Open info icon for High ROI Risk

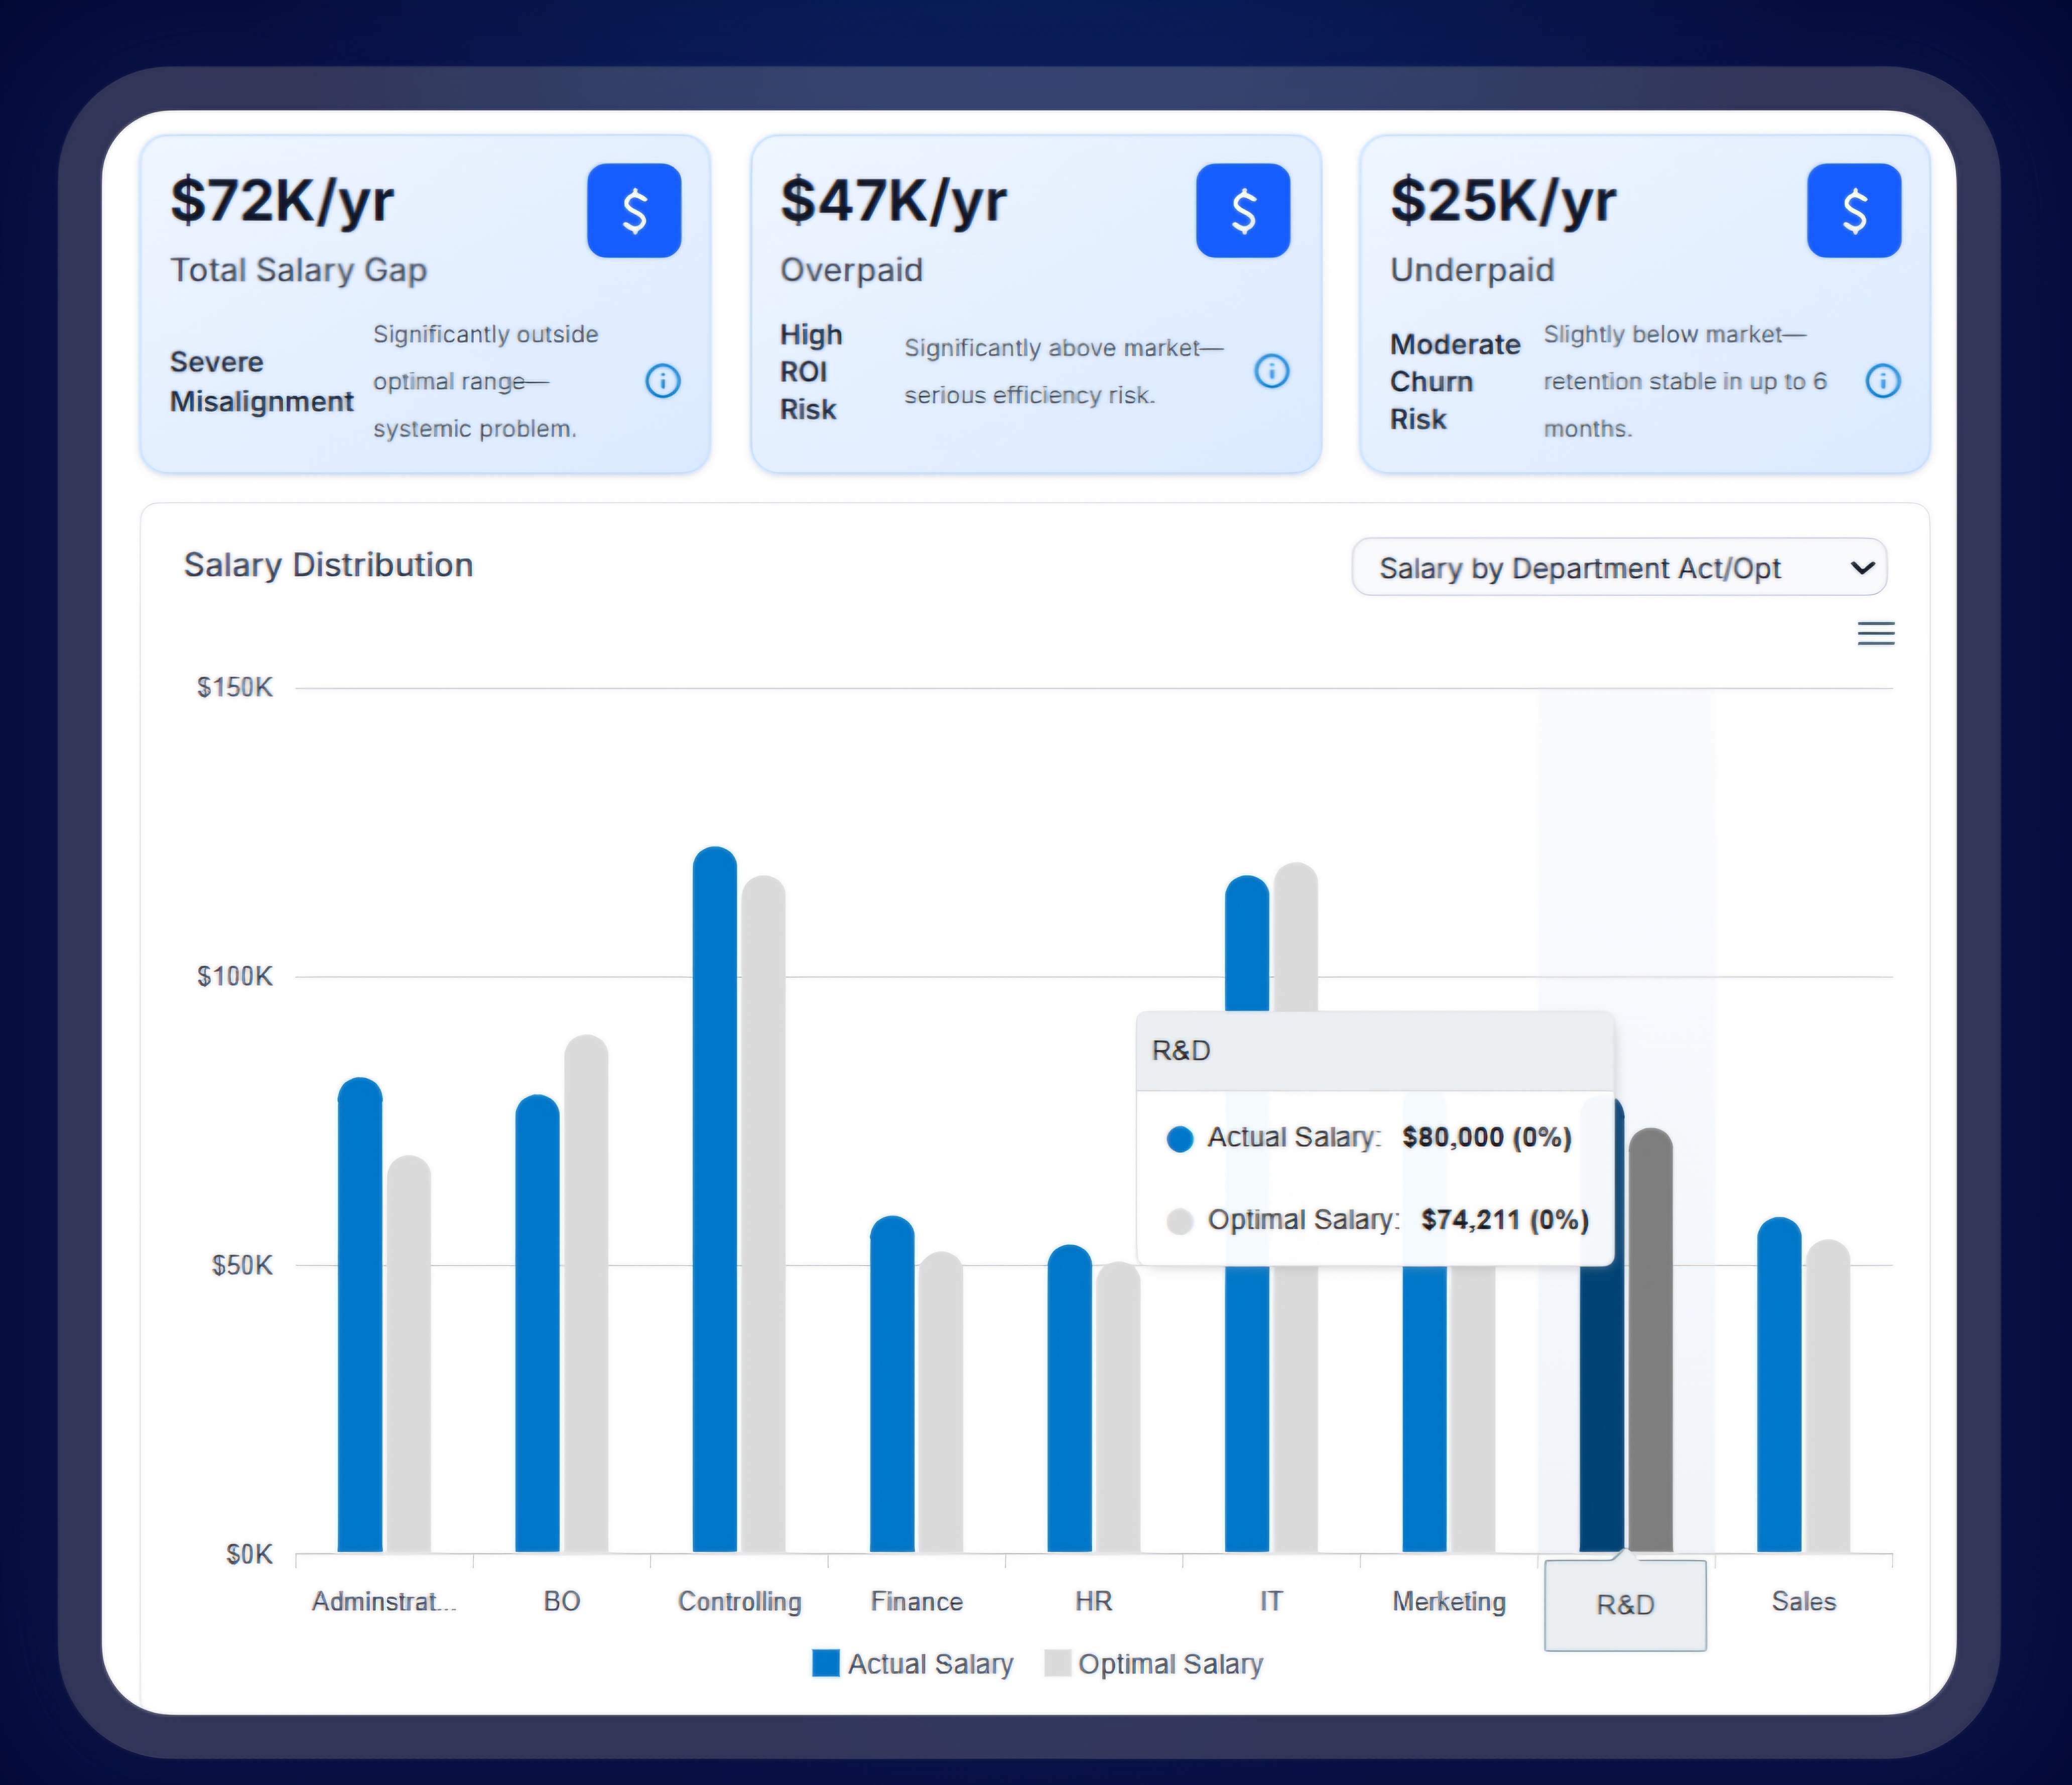click(x=1271, y=372)
